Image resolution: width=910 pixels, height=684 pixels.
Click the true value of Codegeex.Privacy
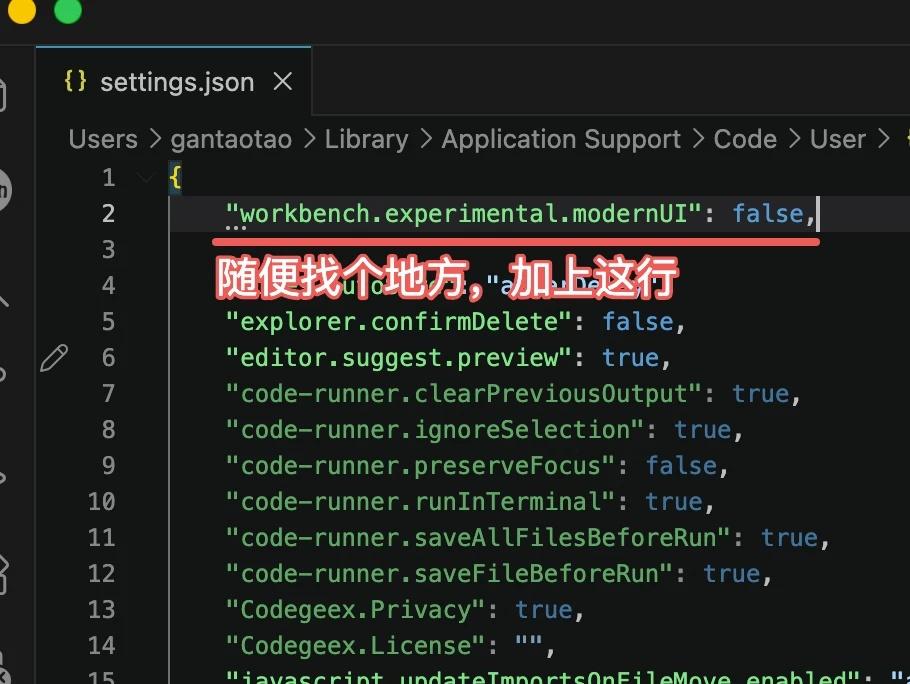(544, 610)
